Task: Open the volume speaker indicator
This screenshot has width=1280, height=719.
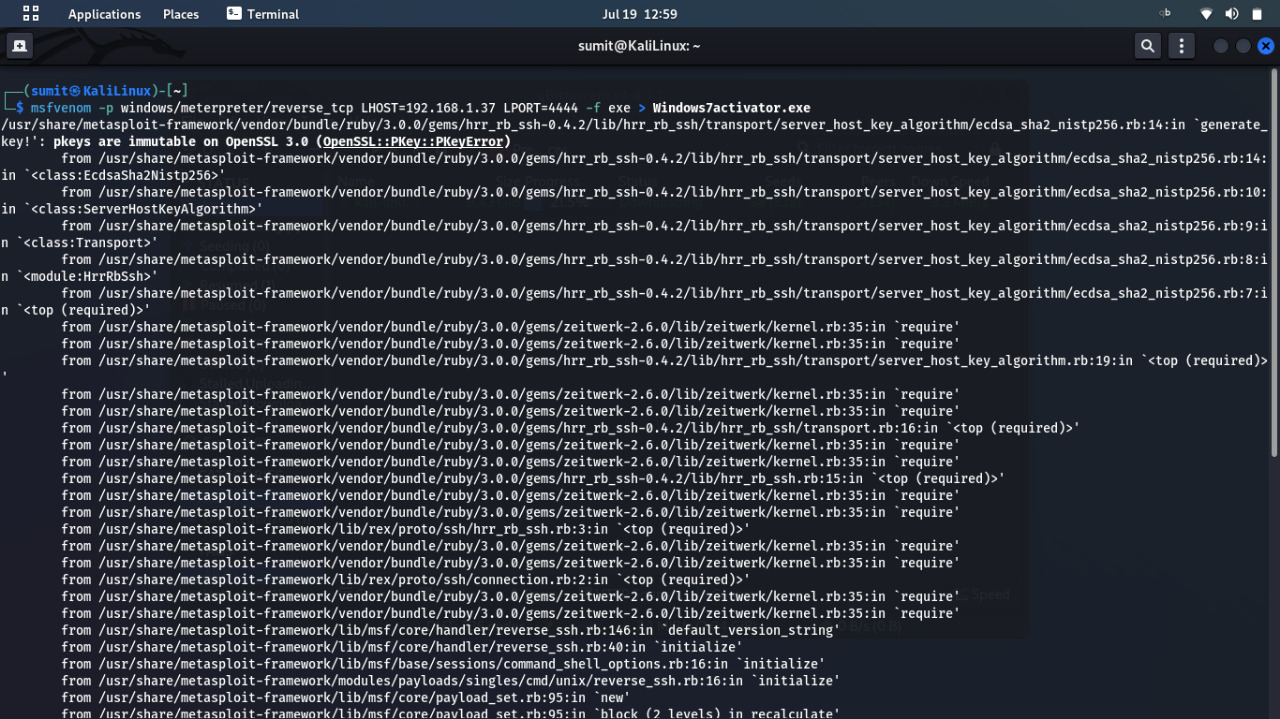Action: point(1232,14)
